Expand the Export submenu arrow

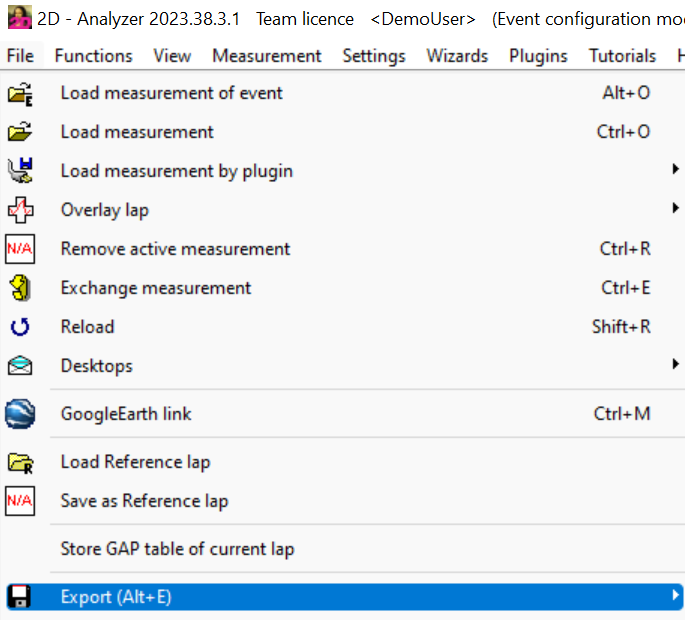(676, 598)
